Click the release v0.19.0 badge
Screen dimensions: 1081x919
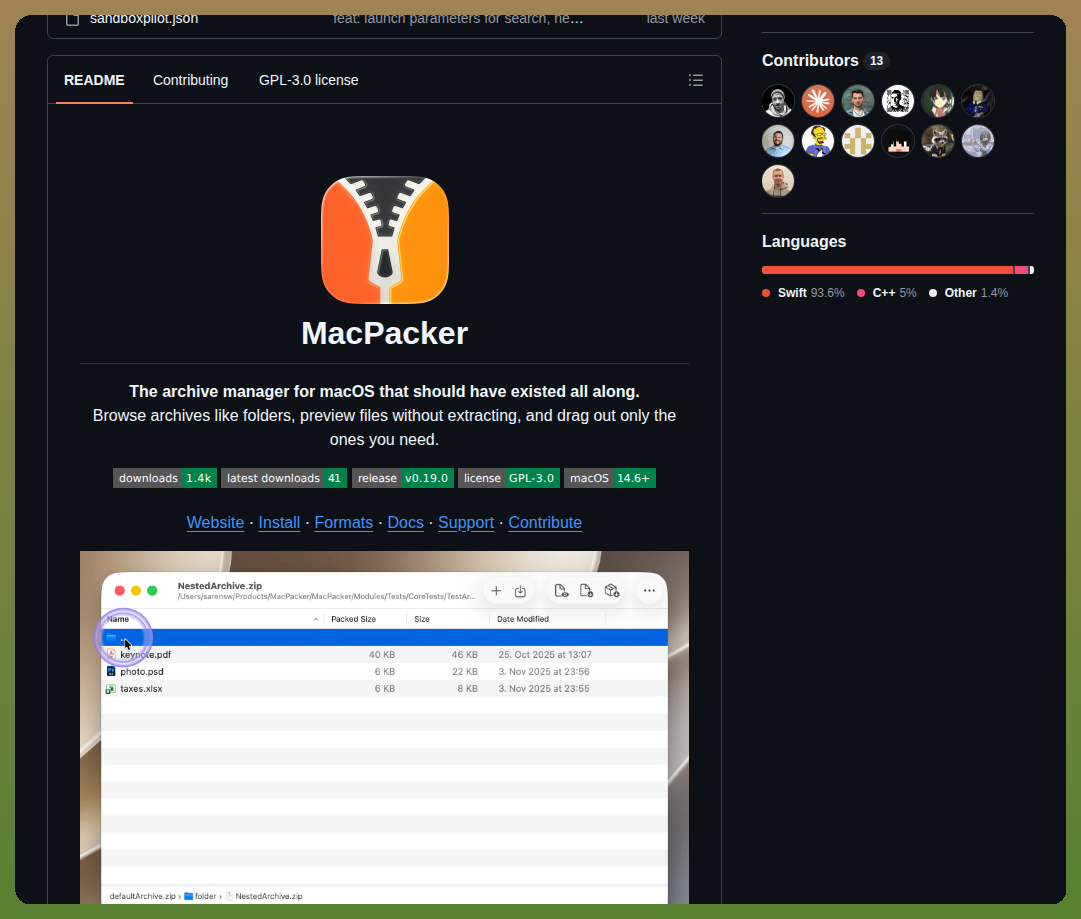403,478
